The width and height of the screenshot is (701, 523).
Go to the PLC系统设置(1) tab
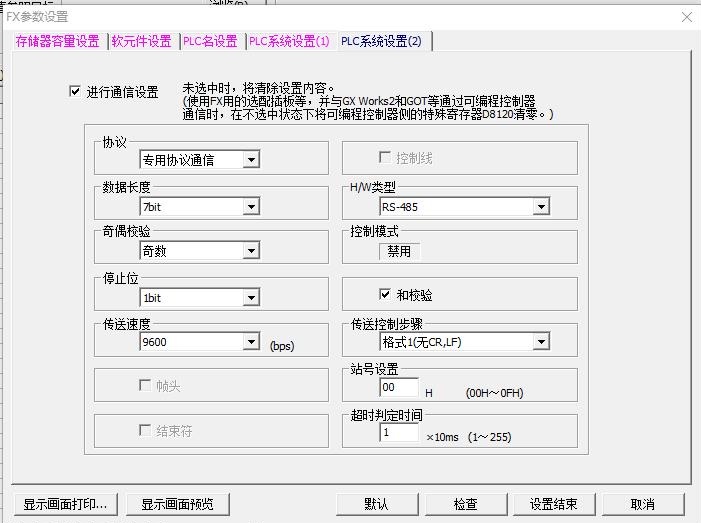[288, 41]
